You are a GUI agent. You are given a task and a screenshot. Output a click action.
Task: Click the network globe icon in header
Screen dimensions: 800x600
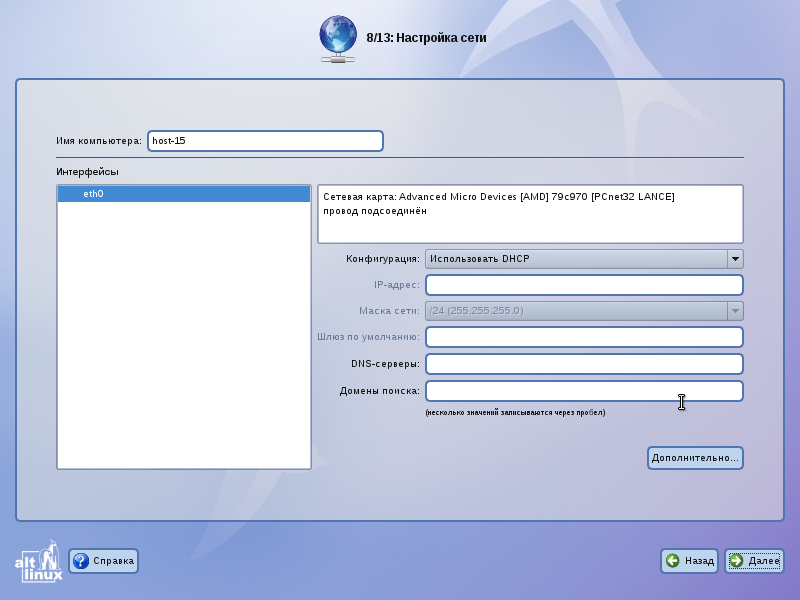click(338, 39)
